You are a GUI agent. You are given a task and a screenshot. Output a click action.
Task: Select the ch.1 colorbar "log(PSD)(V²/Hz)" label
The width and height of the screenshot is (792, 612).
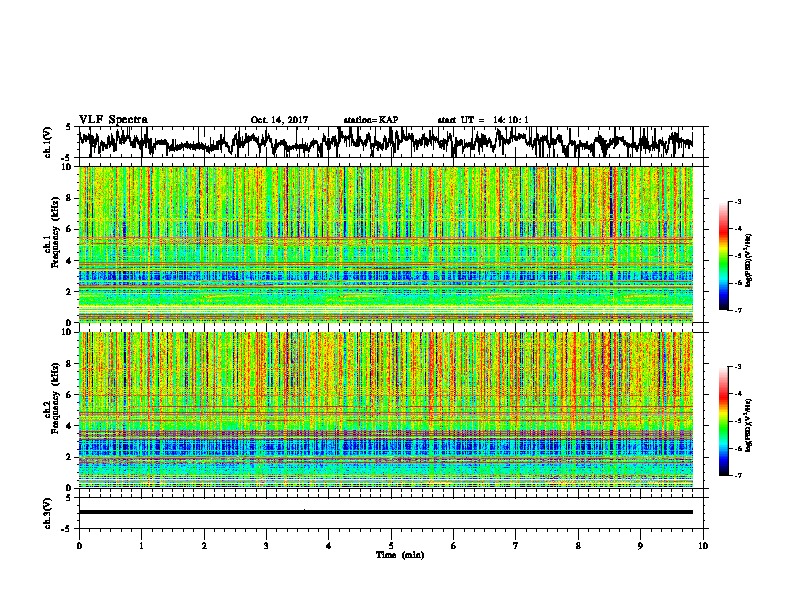(x=748, y=260)
